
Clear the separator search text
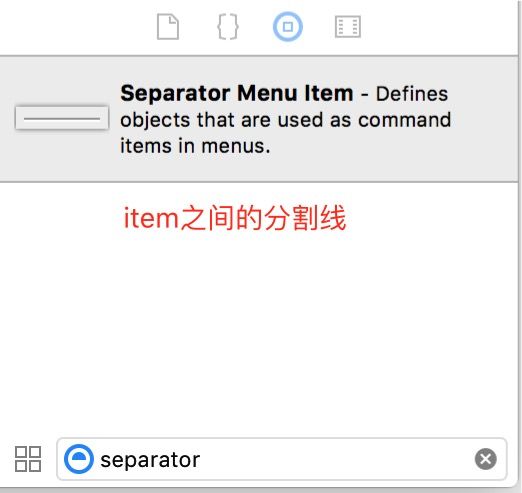(x=485, y=459)
